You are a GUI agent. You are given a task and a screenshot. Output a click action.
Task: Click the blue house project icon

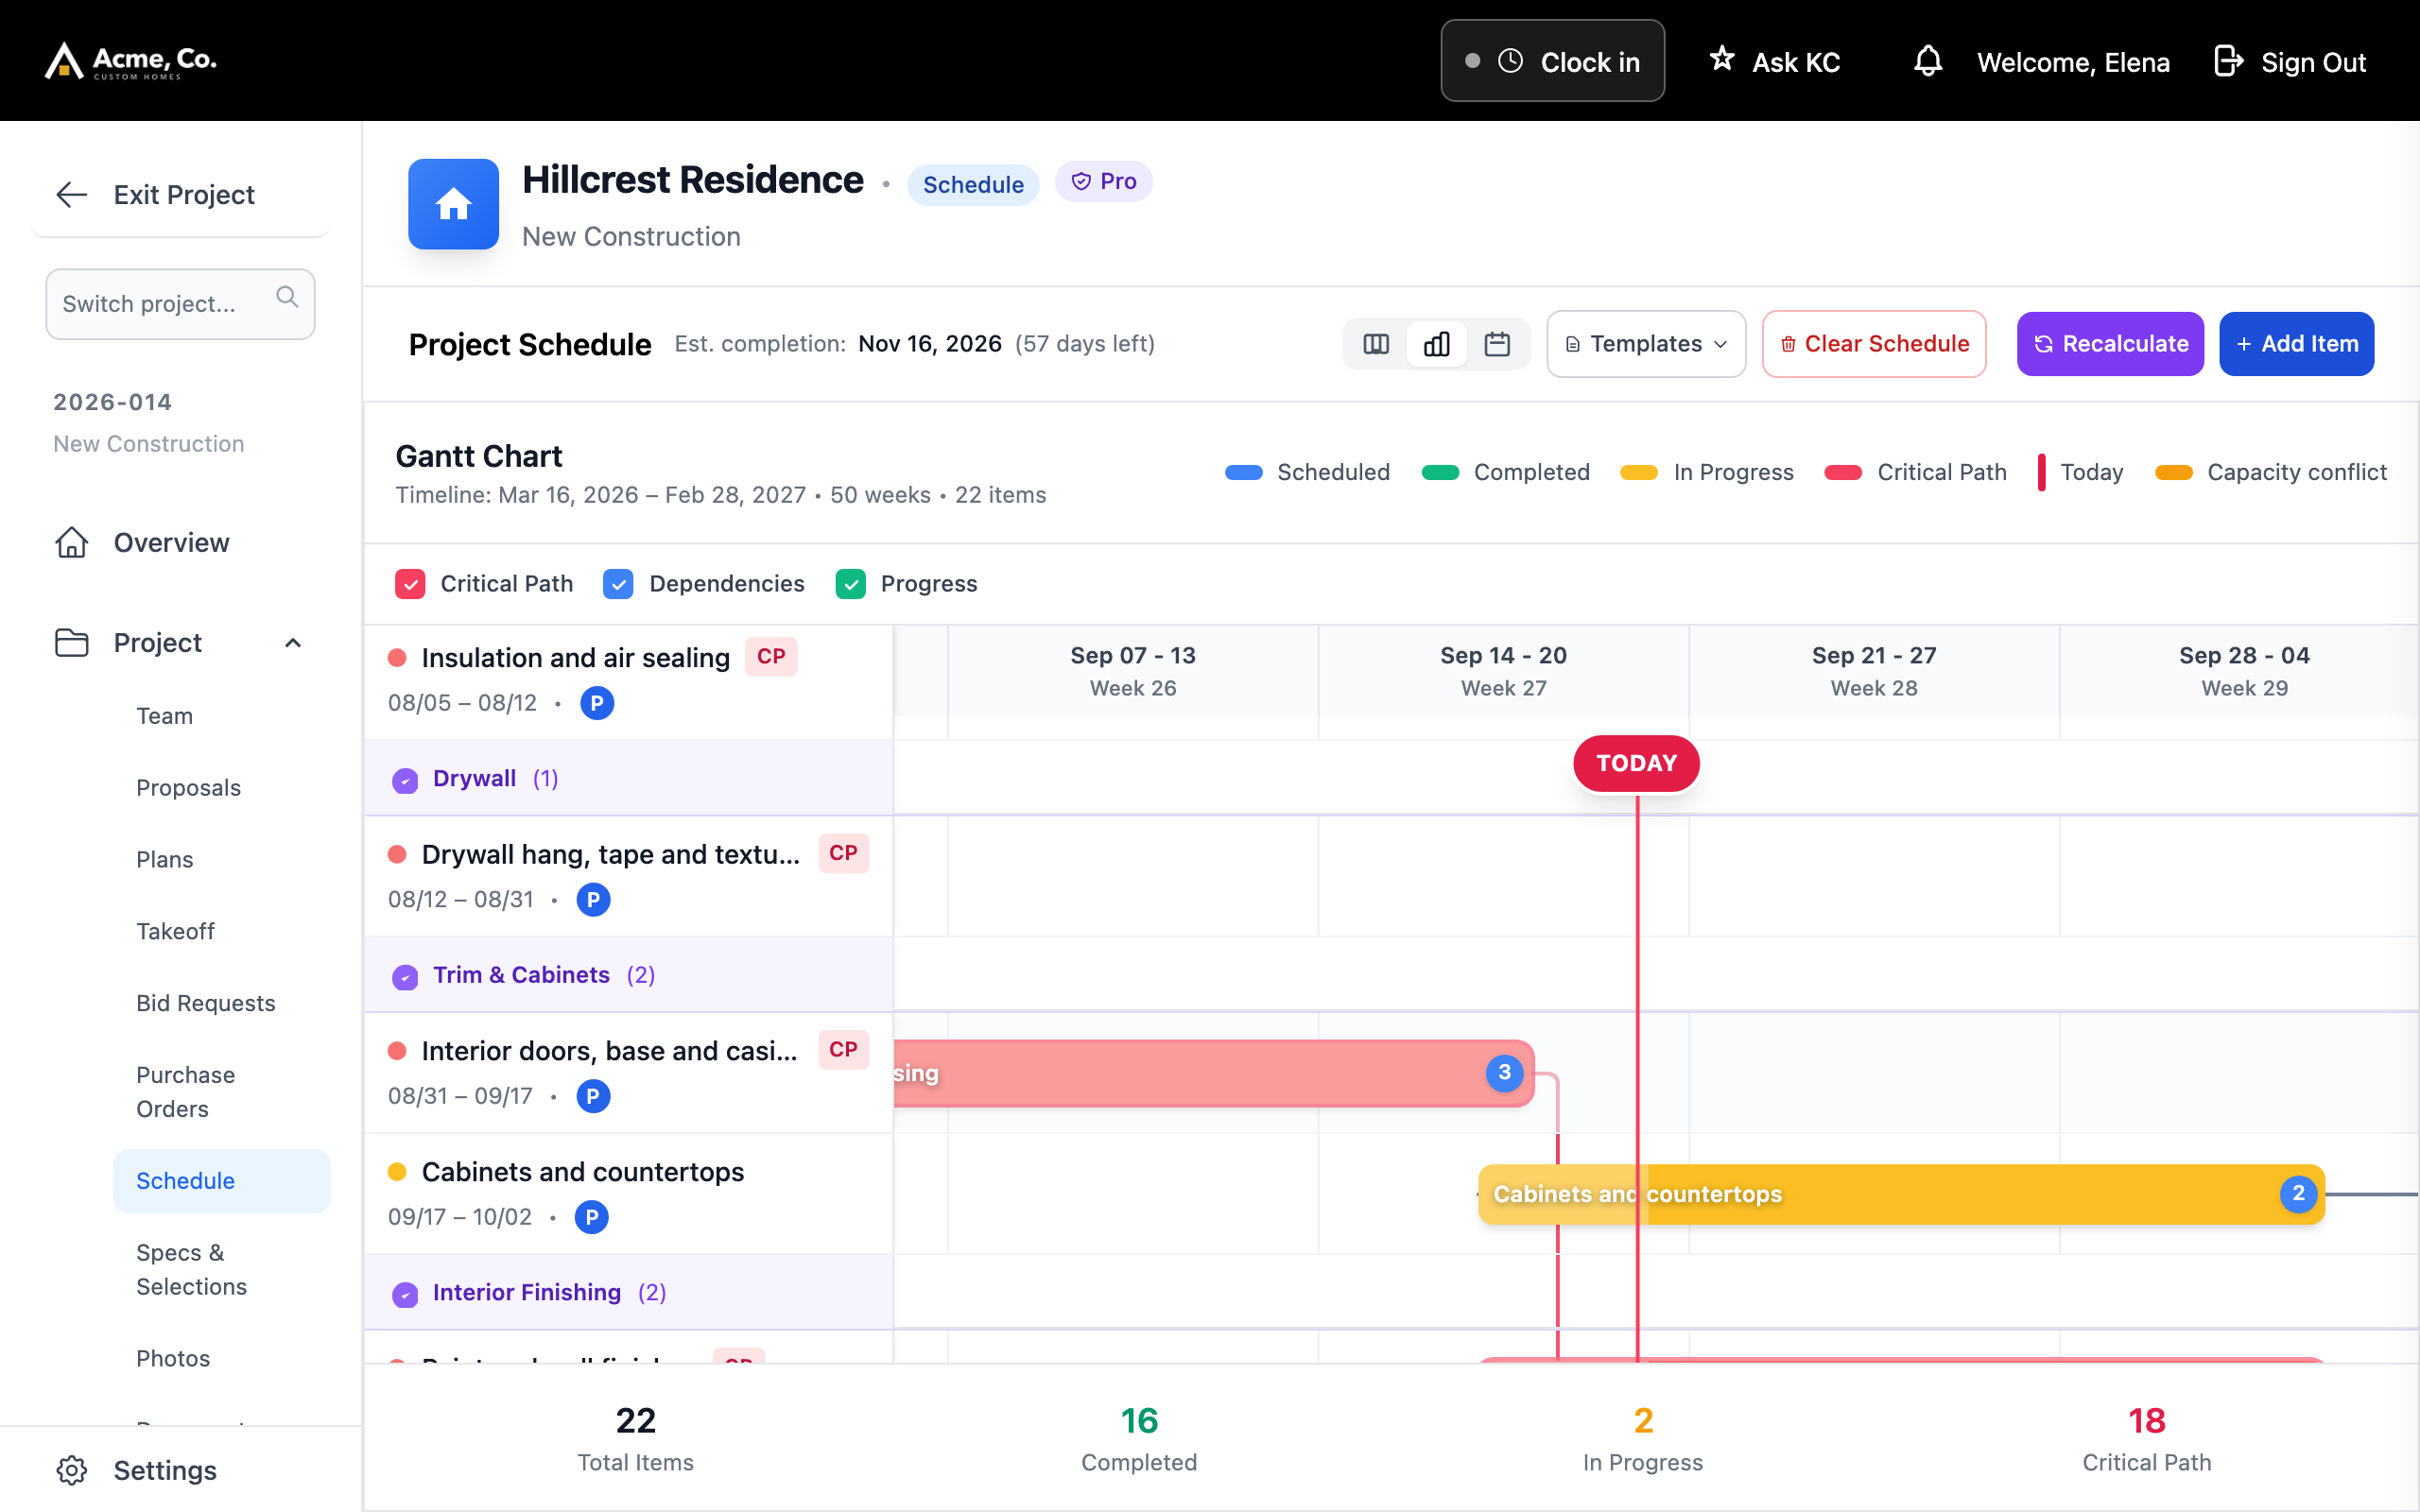[453, 204]
